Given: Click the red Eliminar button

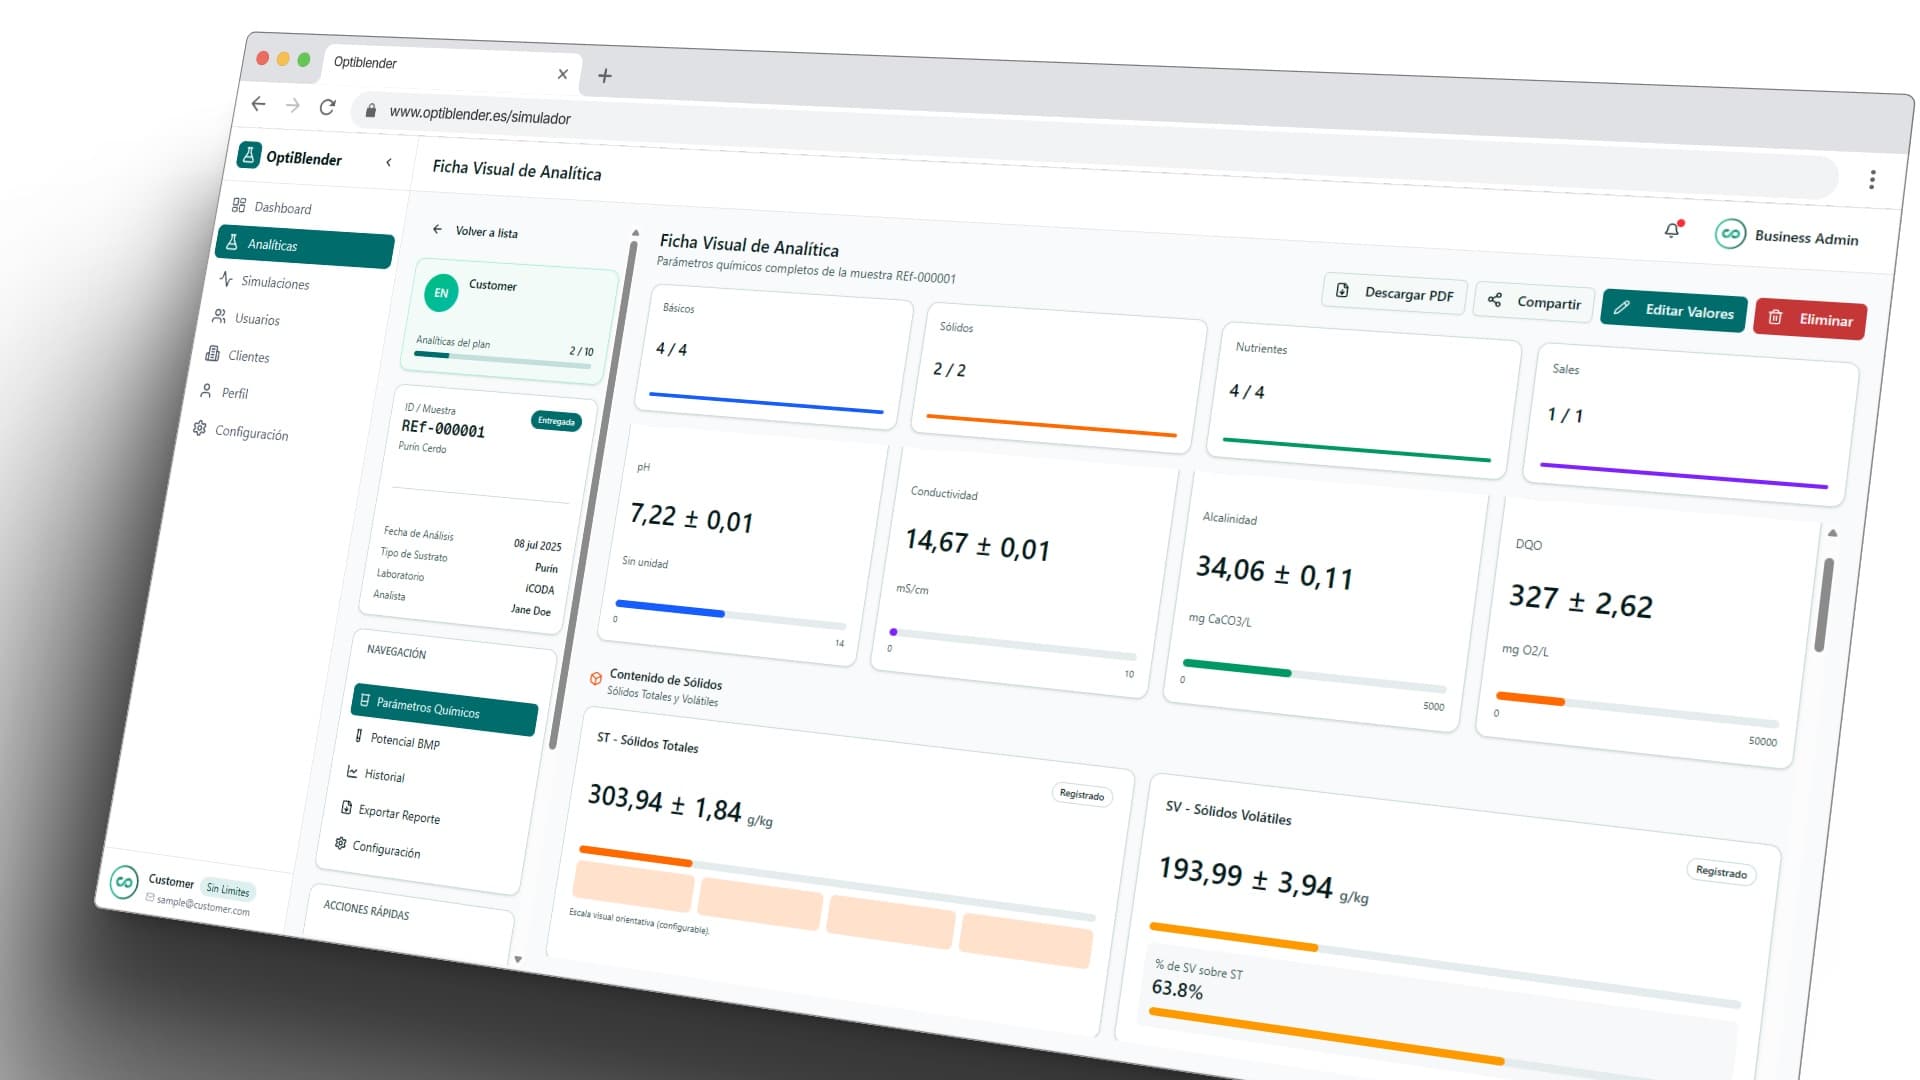Looking at the screenshot, I should point(1810,319).
